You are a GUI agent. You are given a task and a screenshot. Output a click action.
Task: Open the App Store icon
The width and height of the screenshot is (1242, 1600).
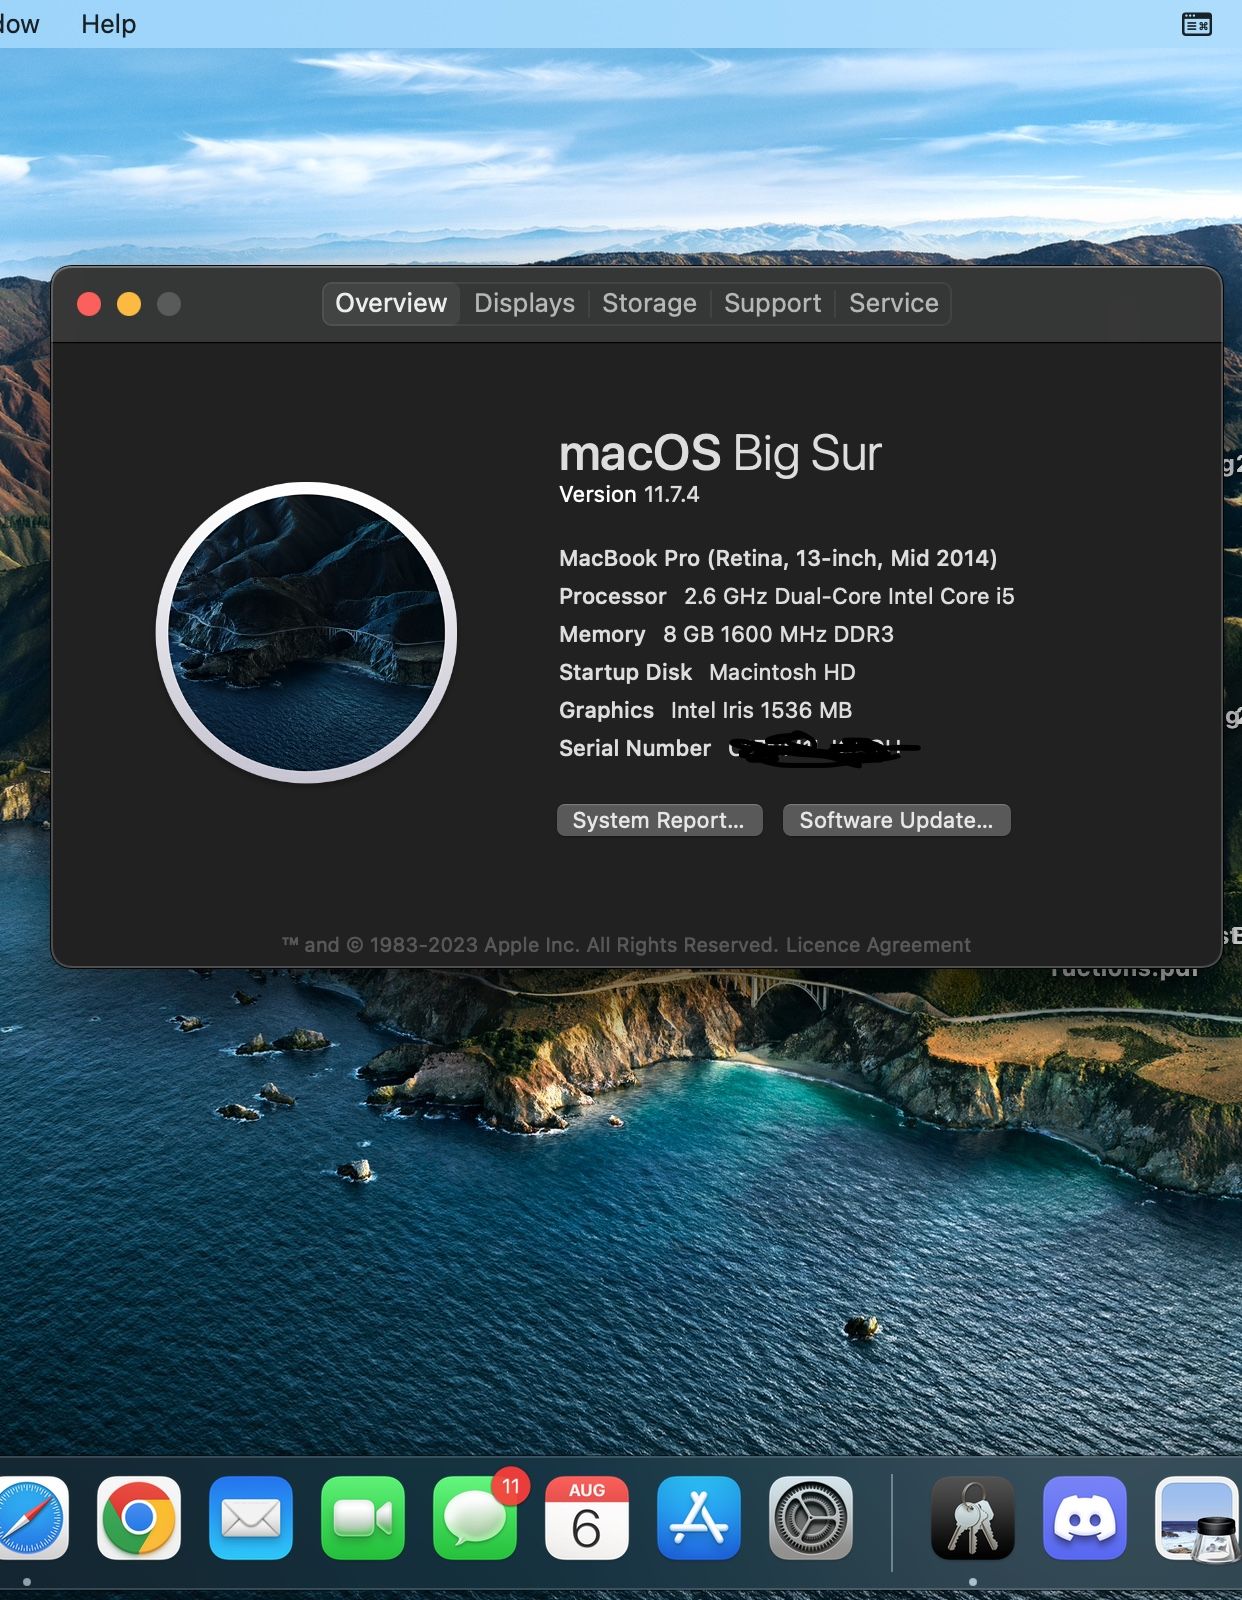699,1518
